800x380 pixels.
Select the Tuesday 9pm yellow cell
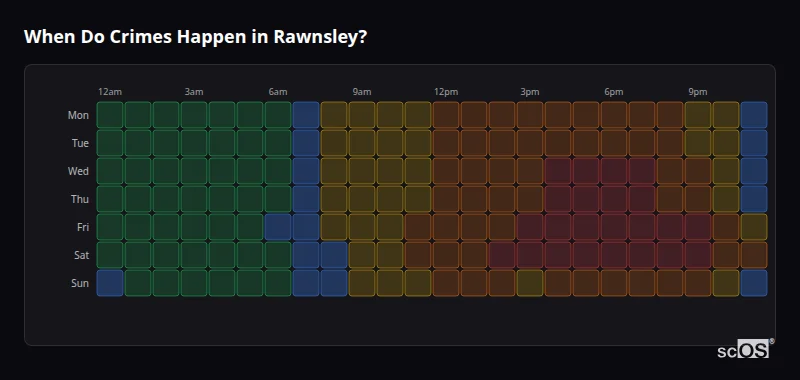click(x=698, y=143)
